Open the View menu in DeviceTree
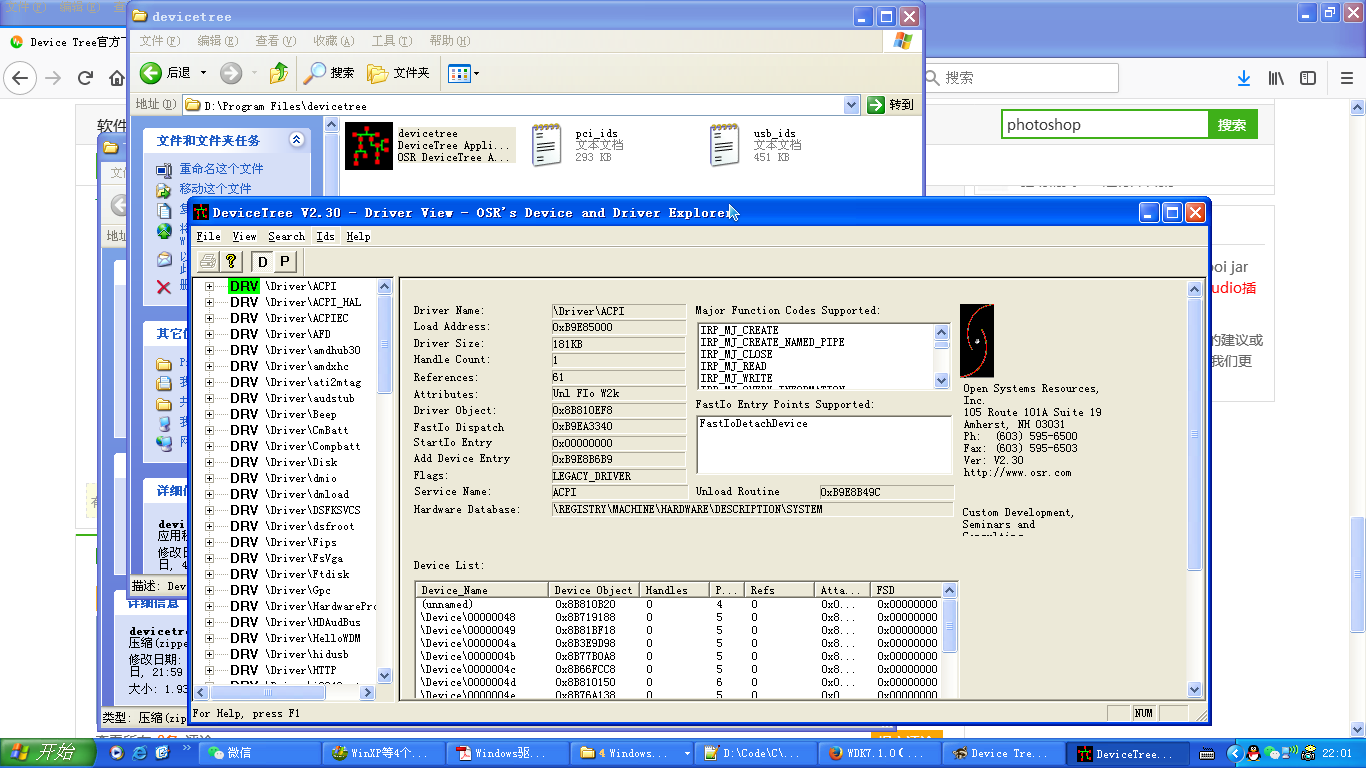This screenshot has height=768, width=1366. click(244, 236)
